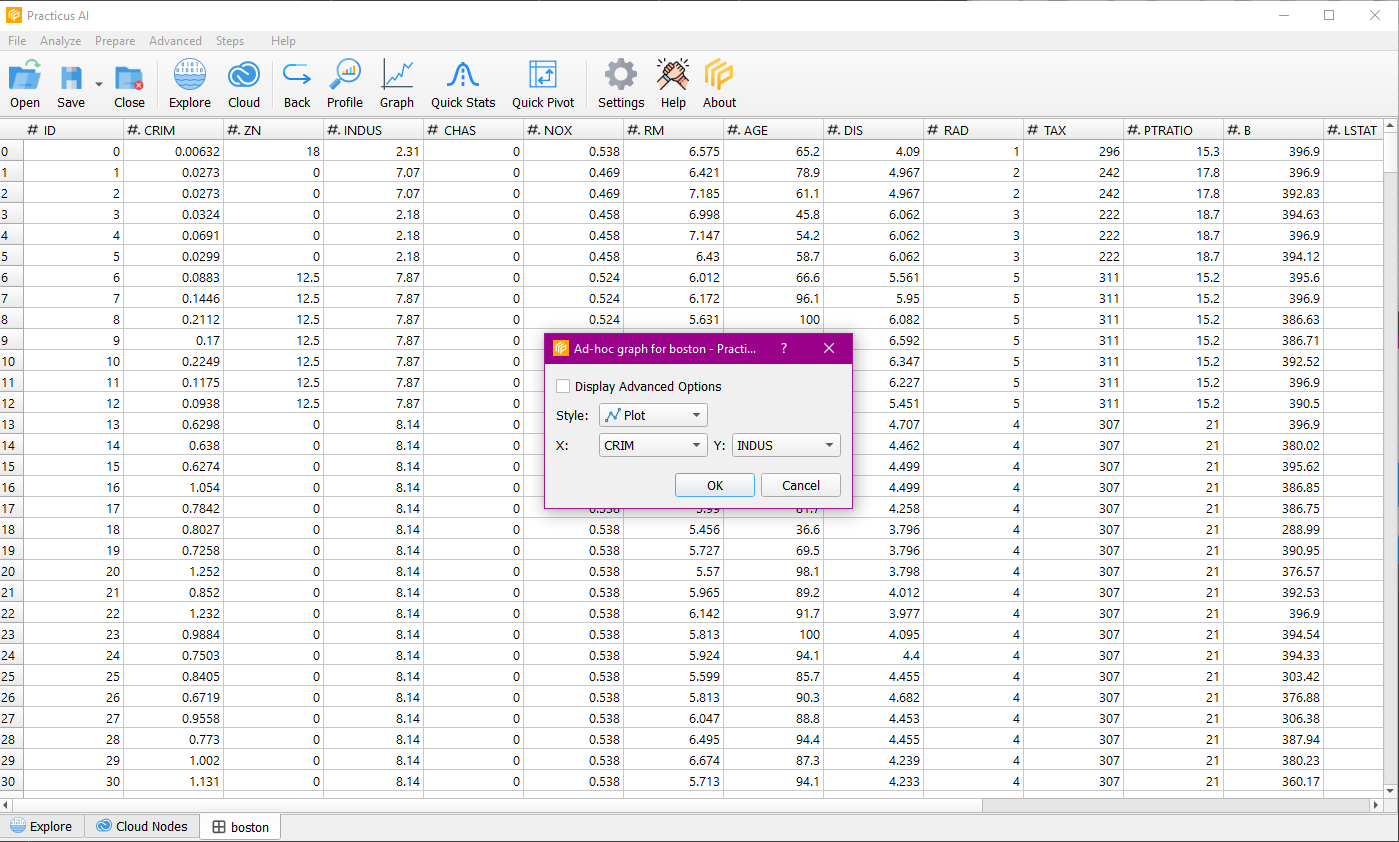Image resolution: width=1399 pixels, height=842 pixels.
Task: Switch to the Cloud Nodes tab
Action: tap(141, 827)
